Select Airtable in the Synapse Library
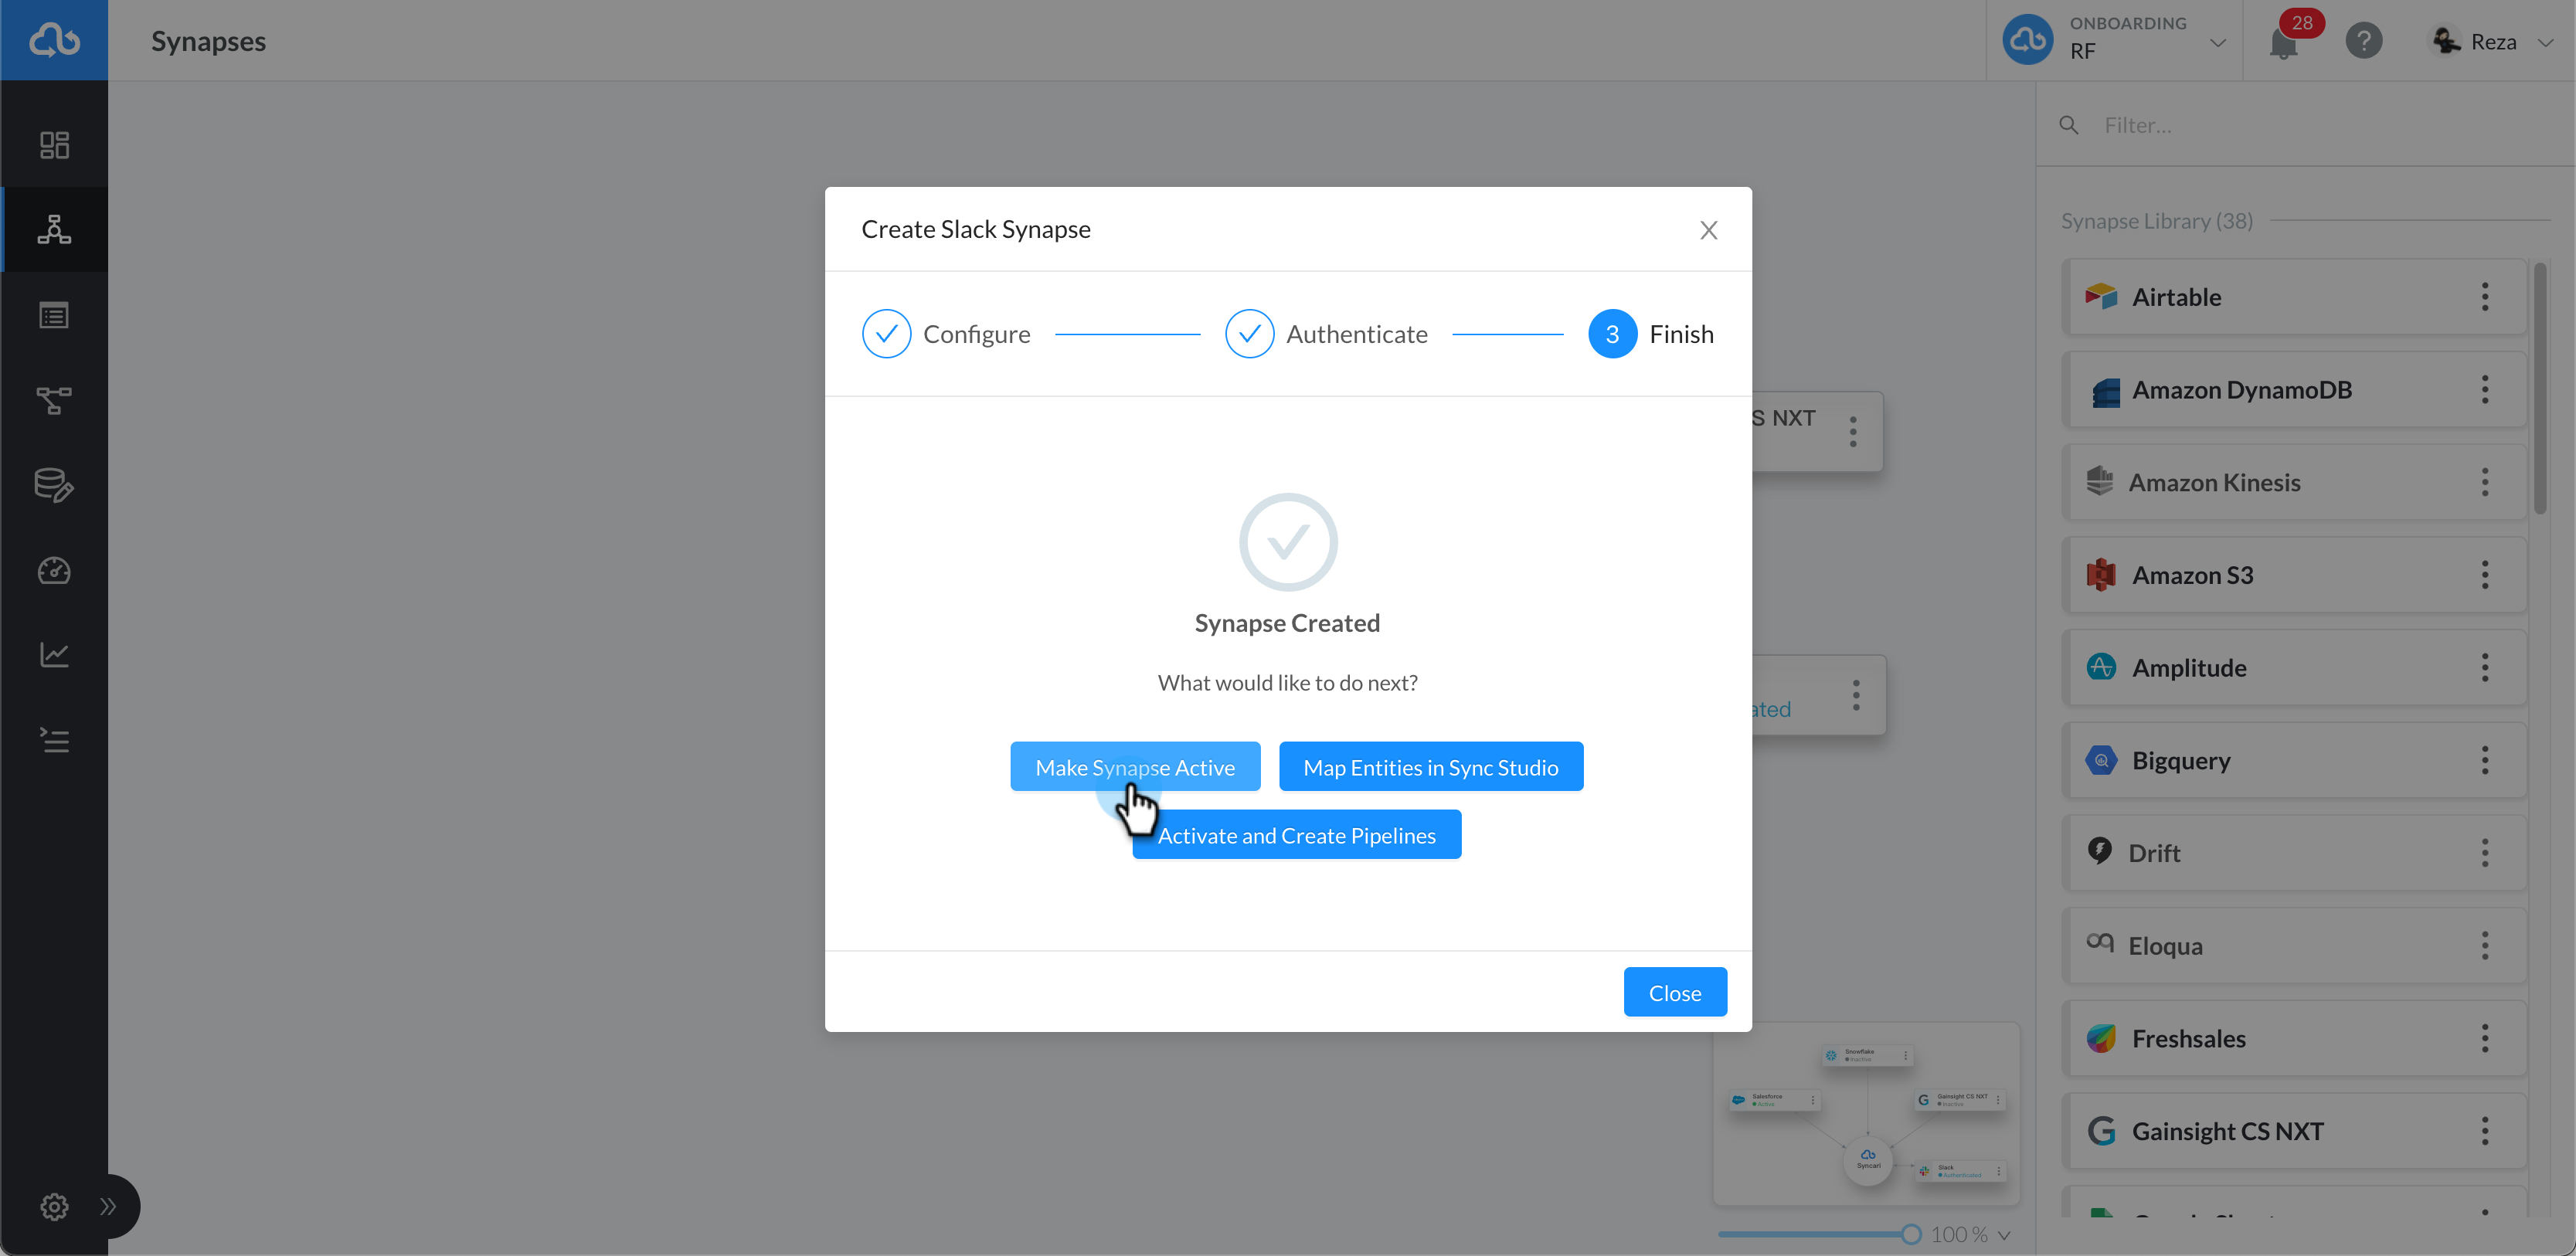The height and width of the screenshot is (1256, 2576). (x=2295, y=296)
